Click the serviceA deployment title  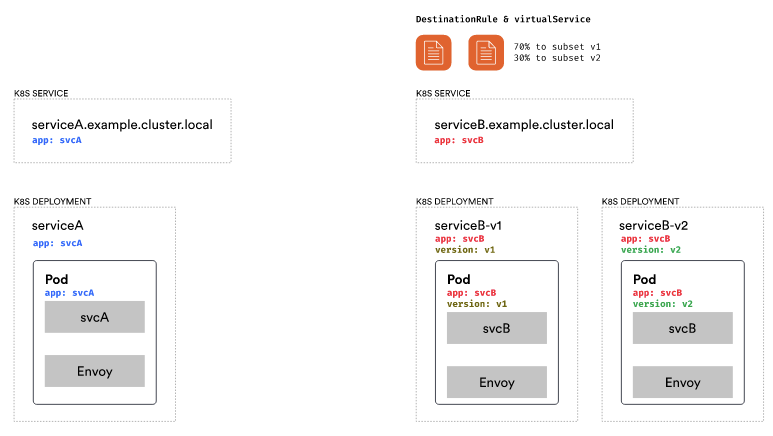pos(59,226)
